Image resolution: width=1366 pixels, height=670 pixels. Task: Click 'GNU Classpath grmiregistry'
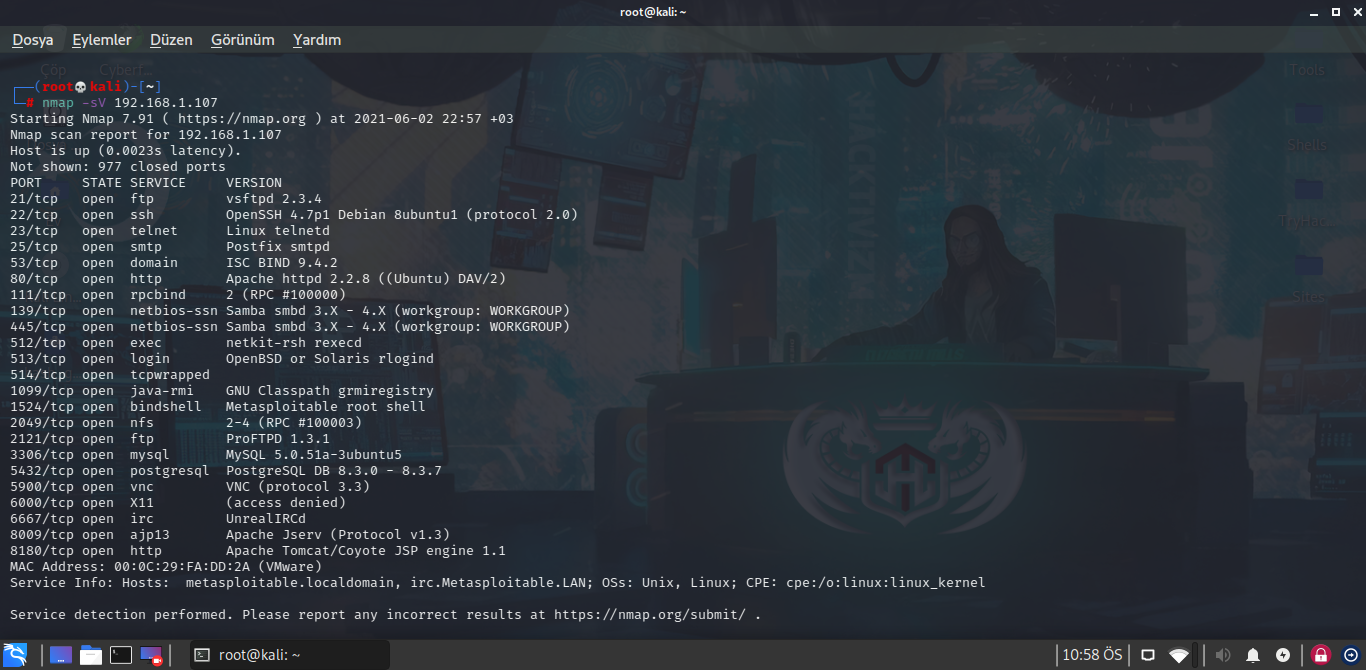(330, 391)
